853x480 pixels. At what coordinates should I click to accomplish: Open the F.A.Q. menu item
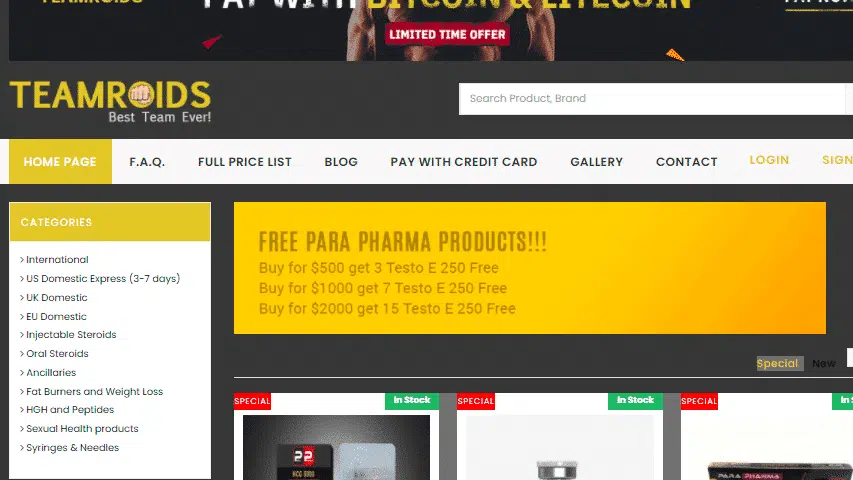coord(147,162)
